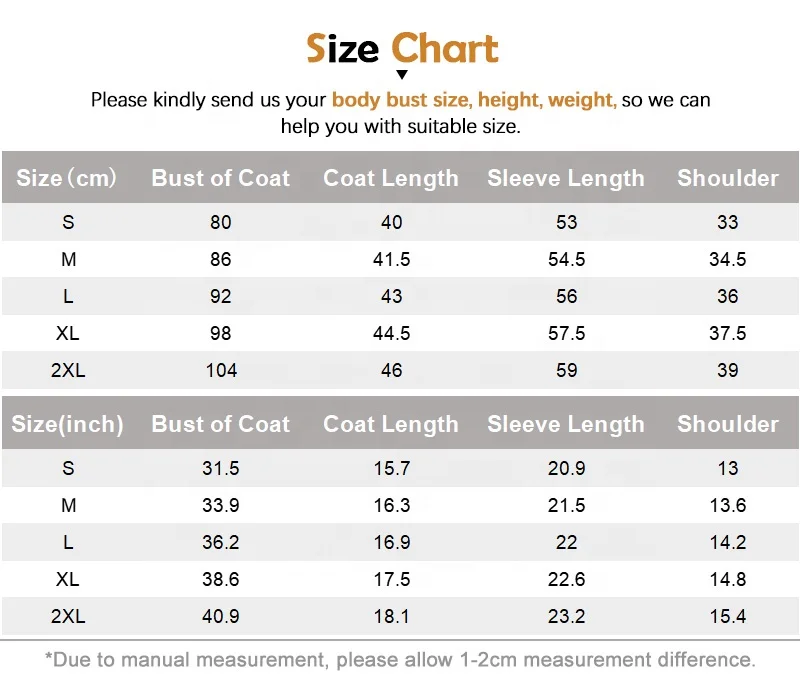800x678 pixels.
Task: Click Bust of Coat header in cm table
Action: (x=221, y=178)
